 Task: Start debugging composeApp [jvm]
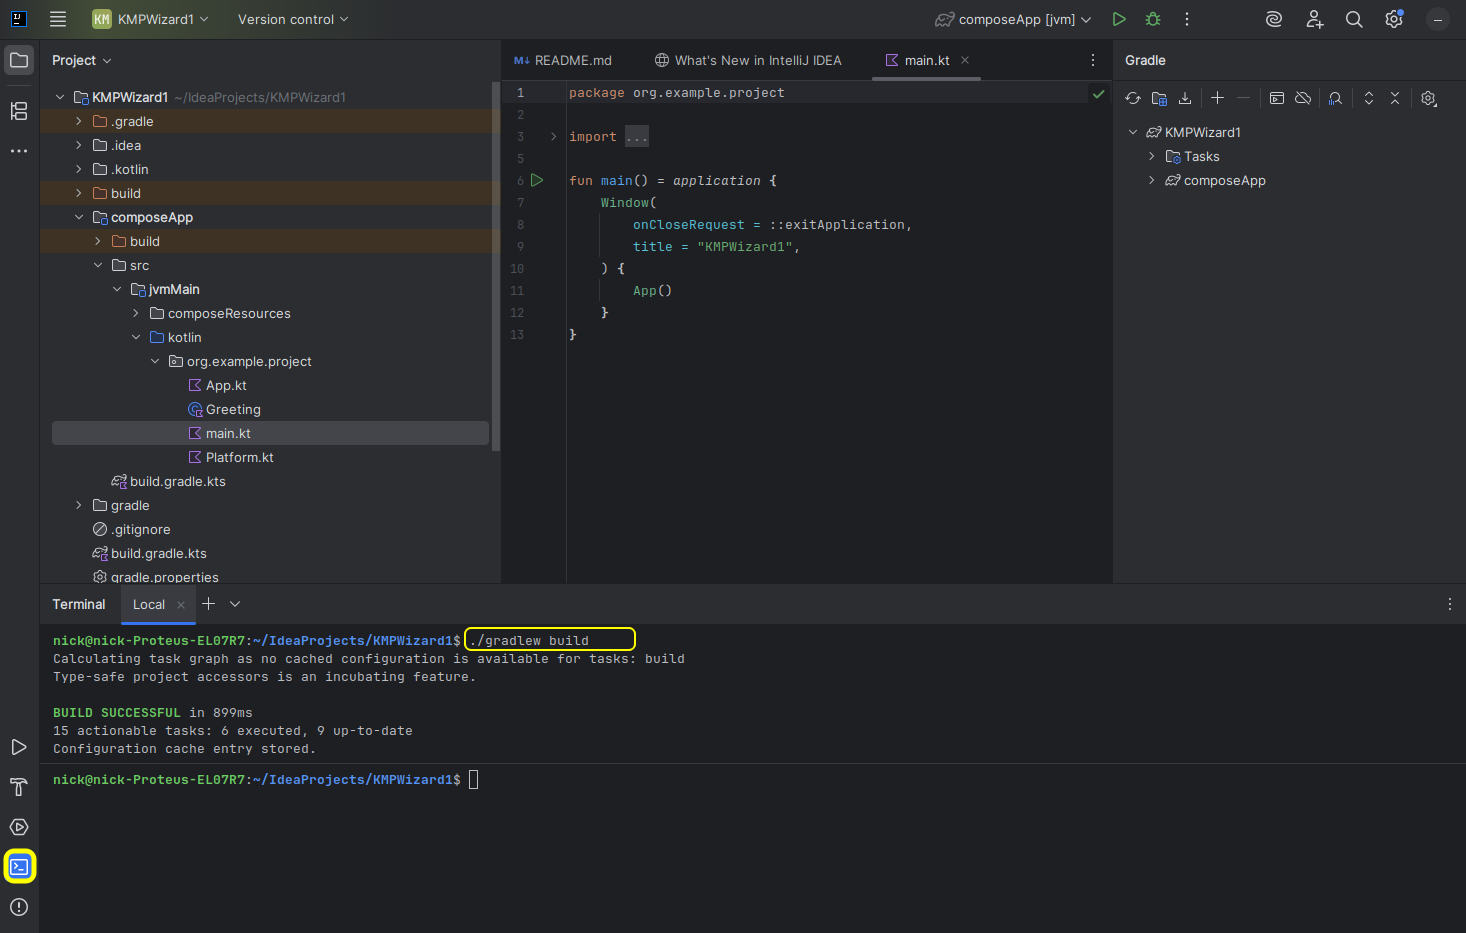point(1153,19)
